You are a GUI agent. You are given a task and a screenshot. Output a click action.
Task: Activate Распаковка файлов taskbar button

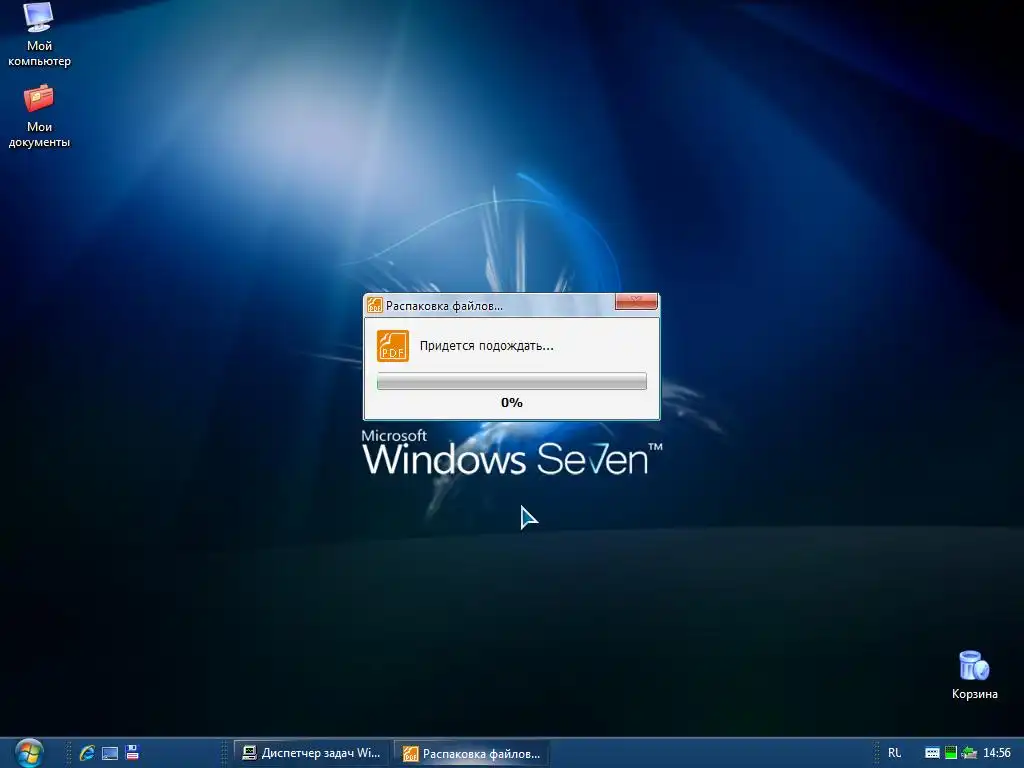[x=472, y=754]
